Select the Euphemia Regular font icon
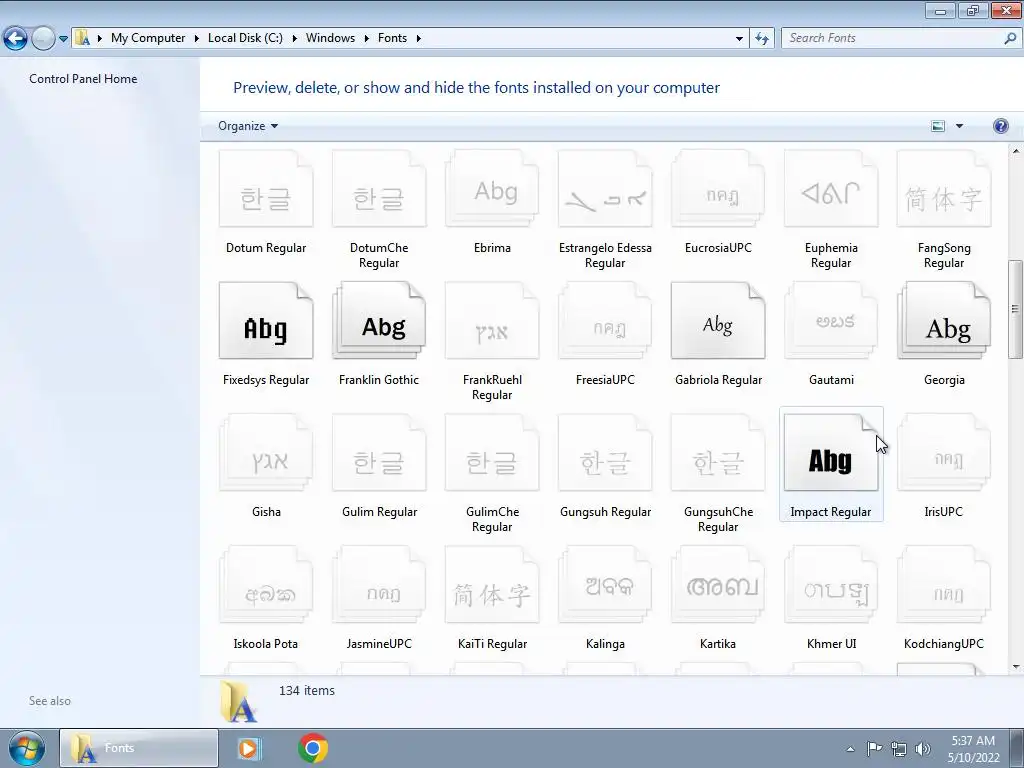Image resolution: width=1024 pixels, height=768 pixels. pyautogui.click(x=831, y=189)
